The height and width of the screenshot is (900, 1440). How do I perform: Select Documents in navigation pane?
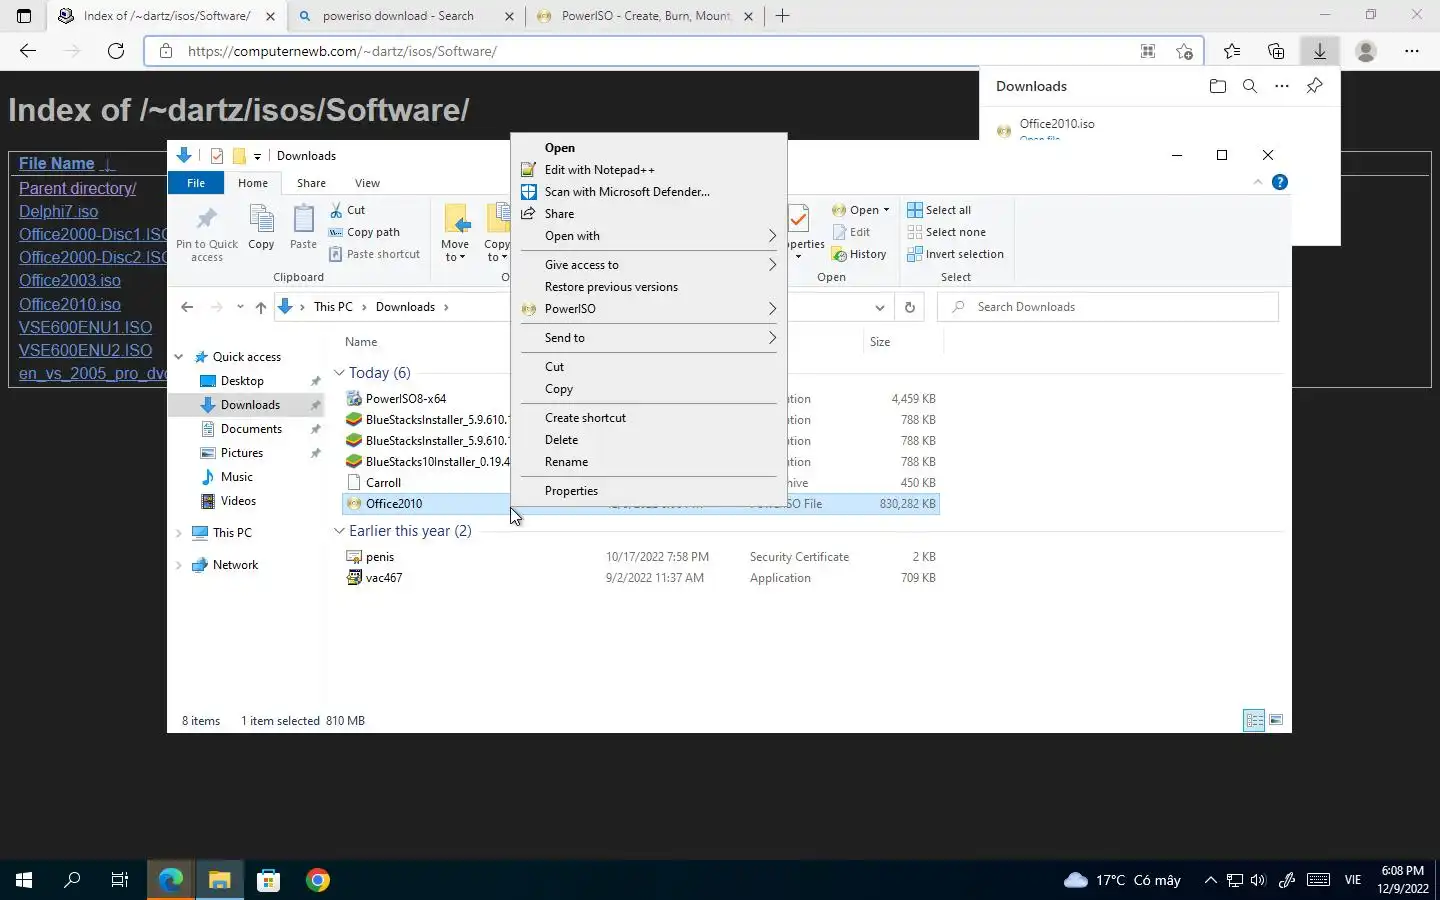coord(251,429)
